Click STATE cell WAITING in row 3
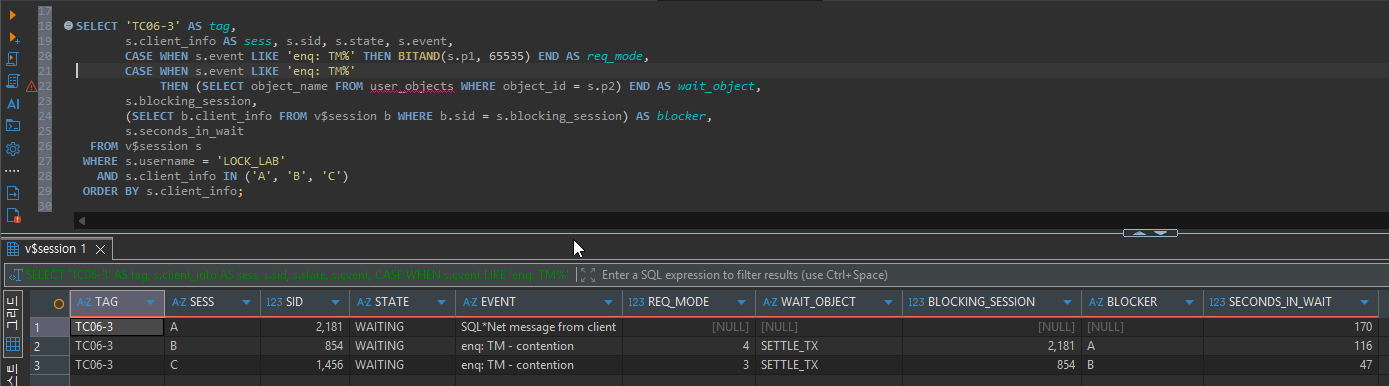 [x=402, y=365]
